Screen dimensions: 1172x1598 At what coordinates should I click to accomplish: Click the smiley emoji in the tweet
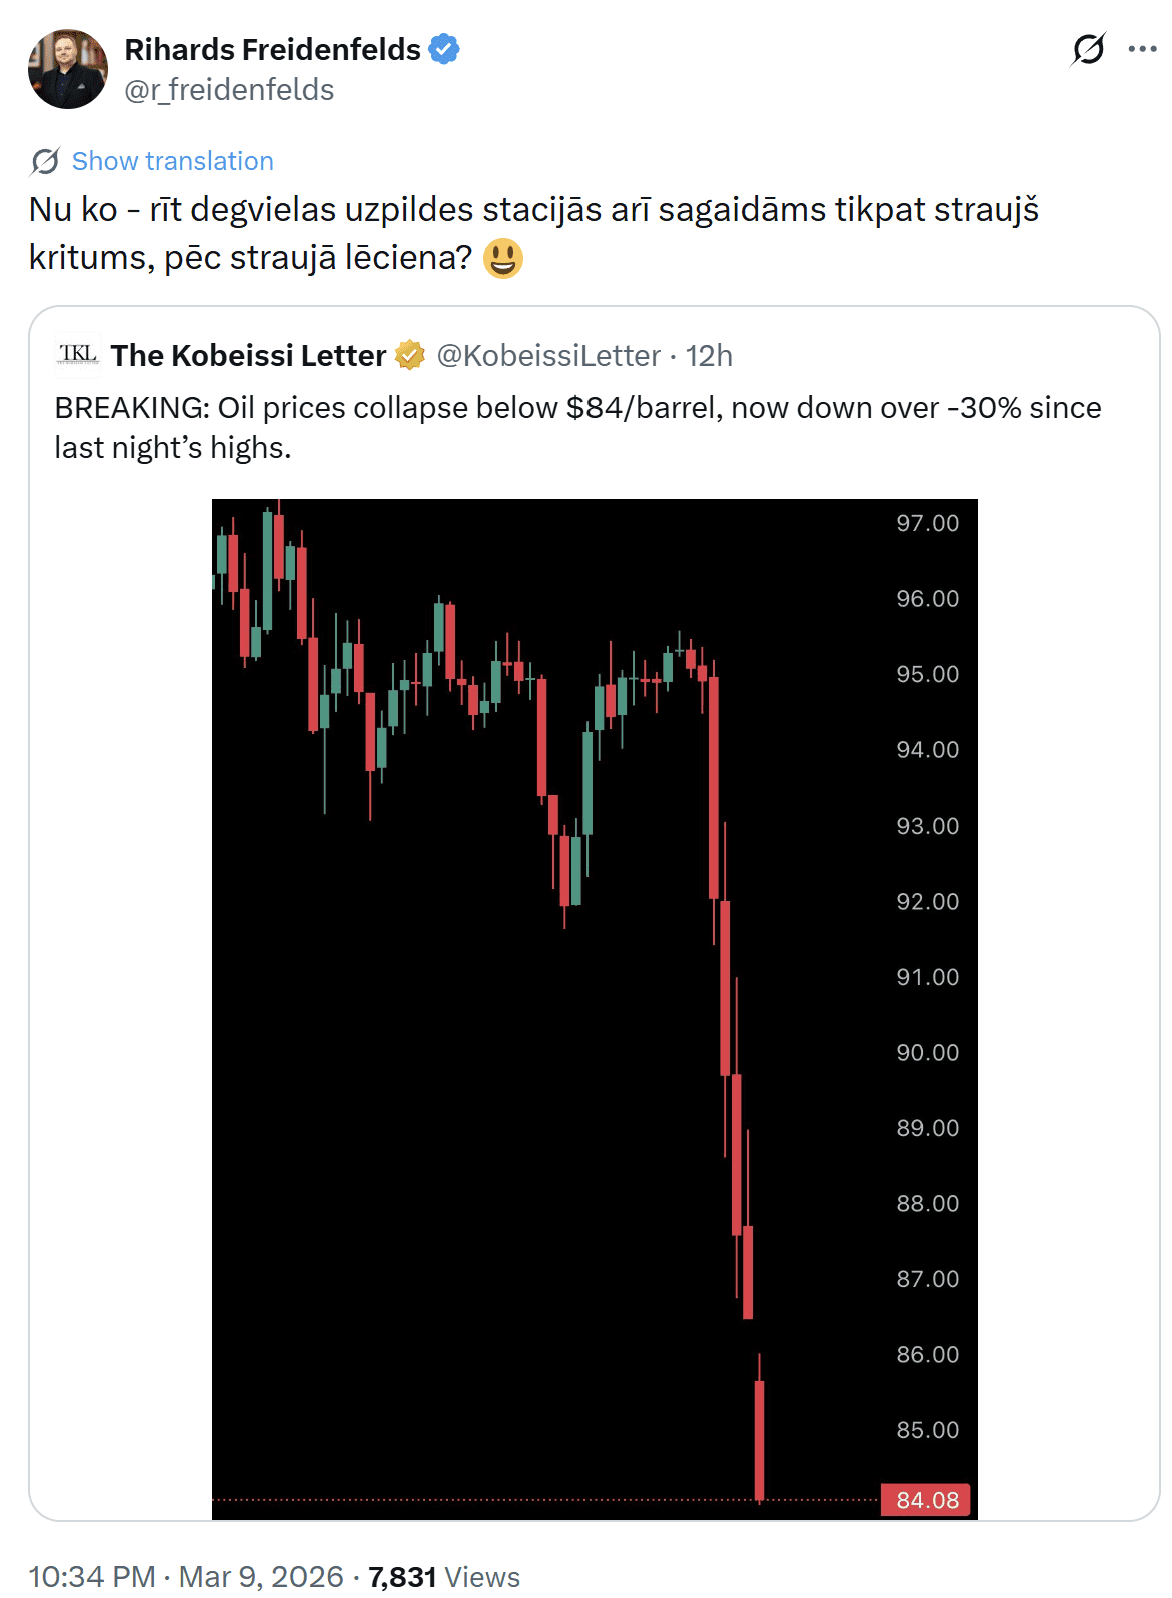[x=502, y=258]
